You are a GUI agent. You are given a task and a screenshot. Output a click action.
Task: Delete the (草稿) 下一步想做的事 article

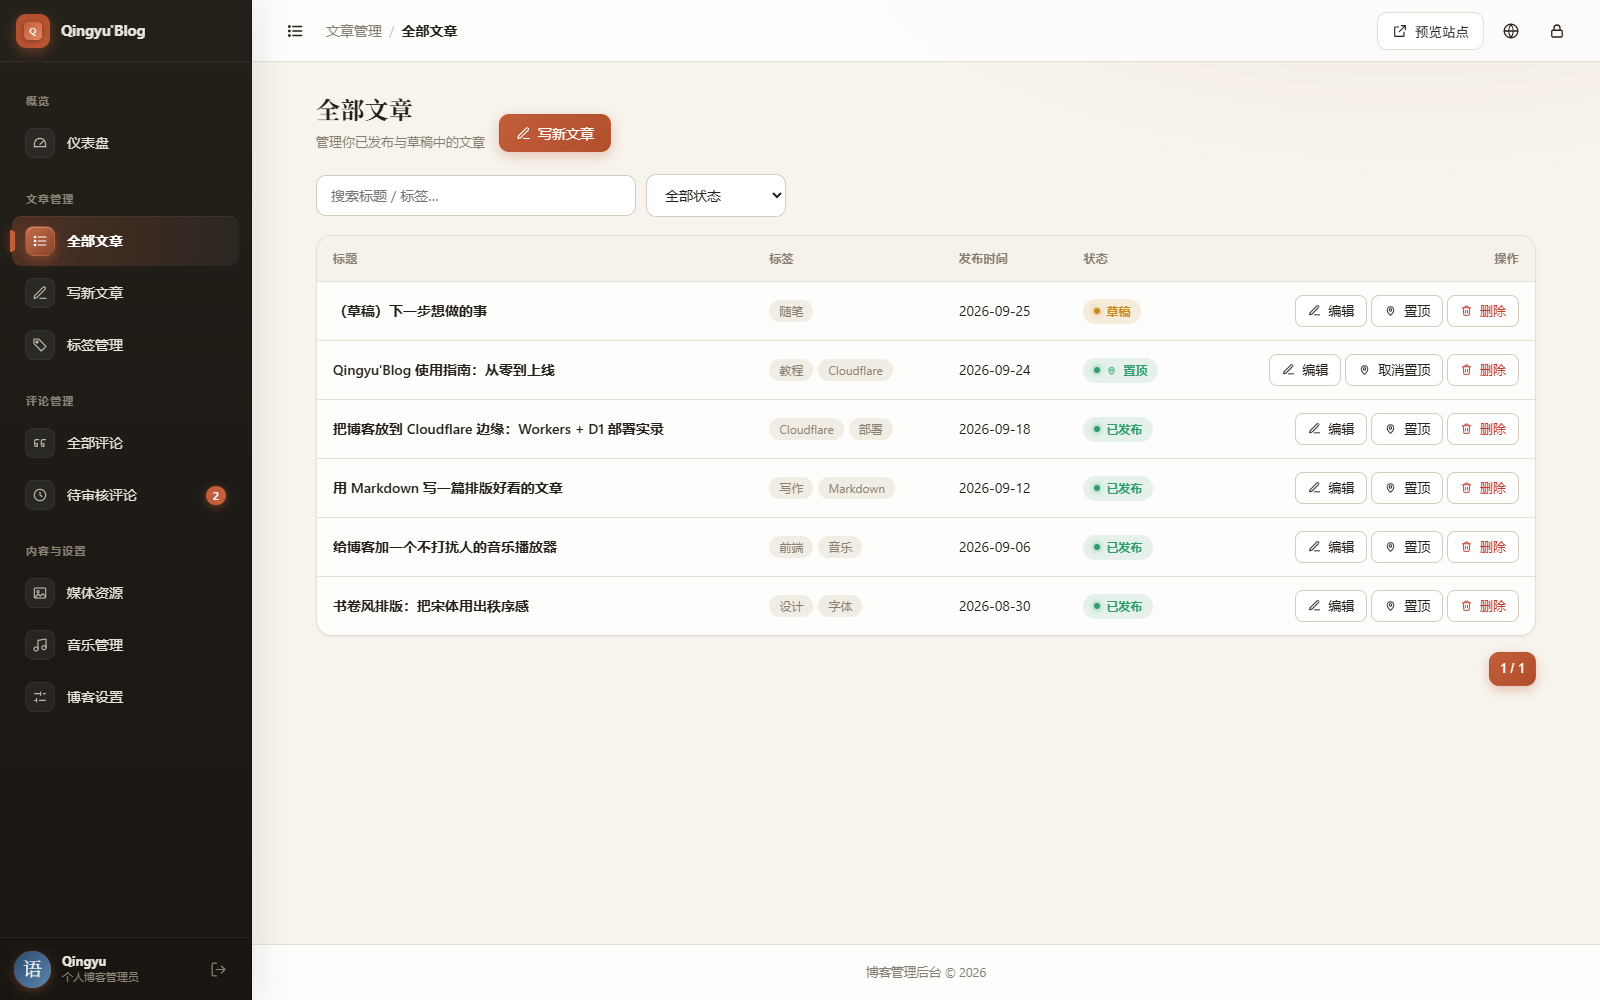coord(1483,311)
